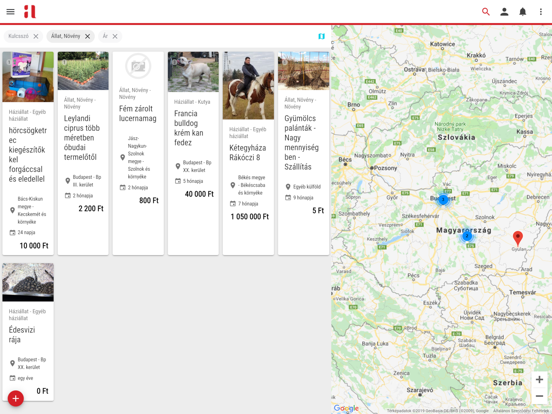This screenshot has height=414, width=552.
Task: Remove the Ár filter chip
Action: pos(115,36)
